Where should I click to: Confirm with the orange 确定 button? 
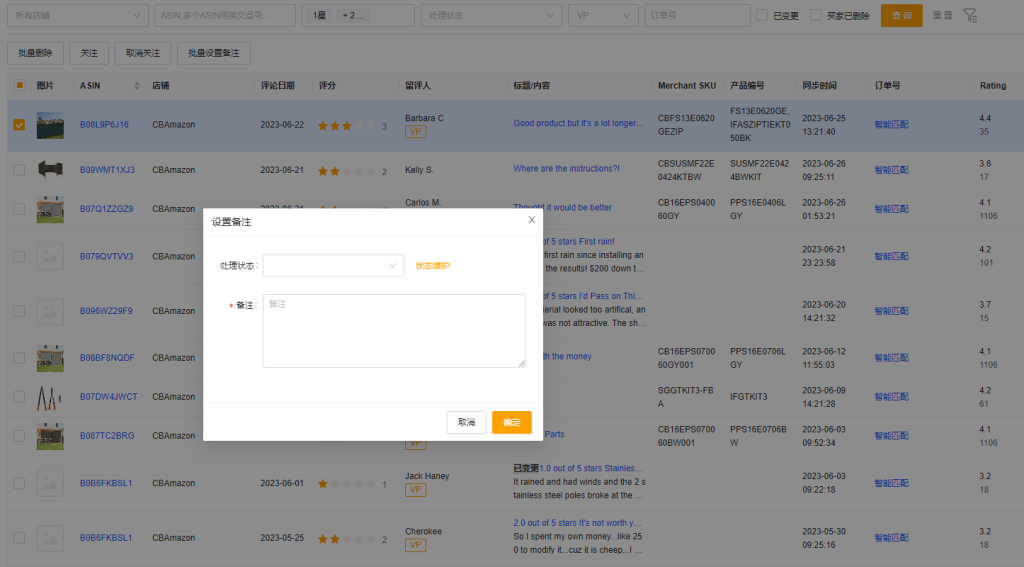511,422
